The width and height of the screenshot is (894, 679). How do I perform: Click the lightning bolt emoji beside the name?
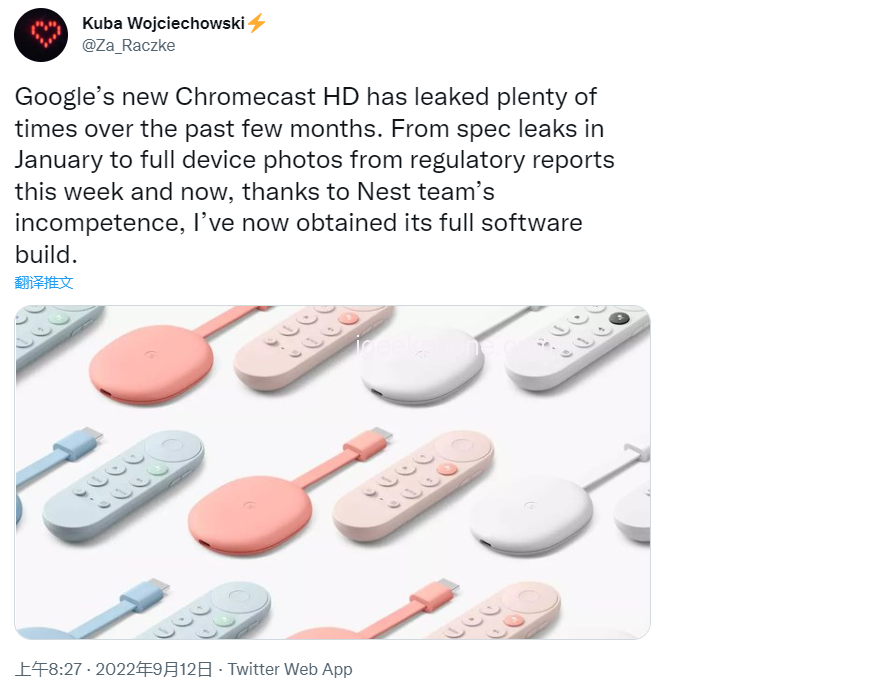[x=257, y=23]
